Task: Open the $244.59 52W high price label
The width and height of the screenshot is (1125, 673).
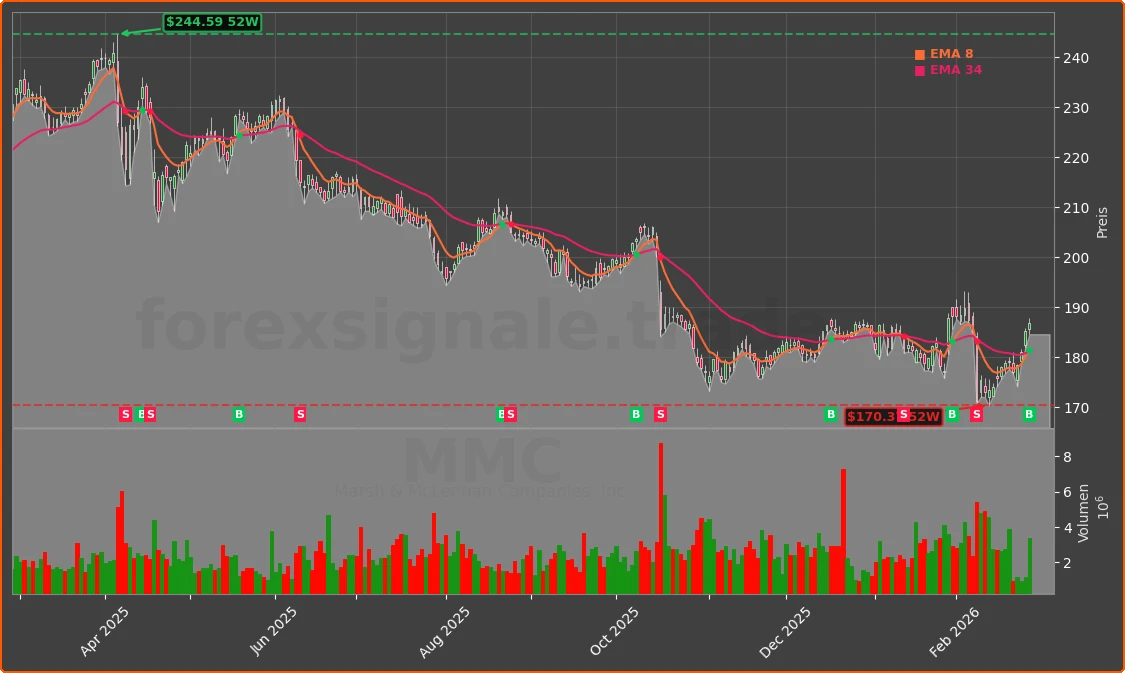Action: point(212,19)
